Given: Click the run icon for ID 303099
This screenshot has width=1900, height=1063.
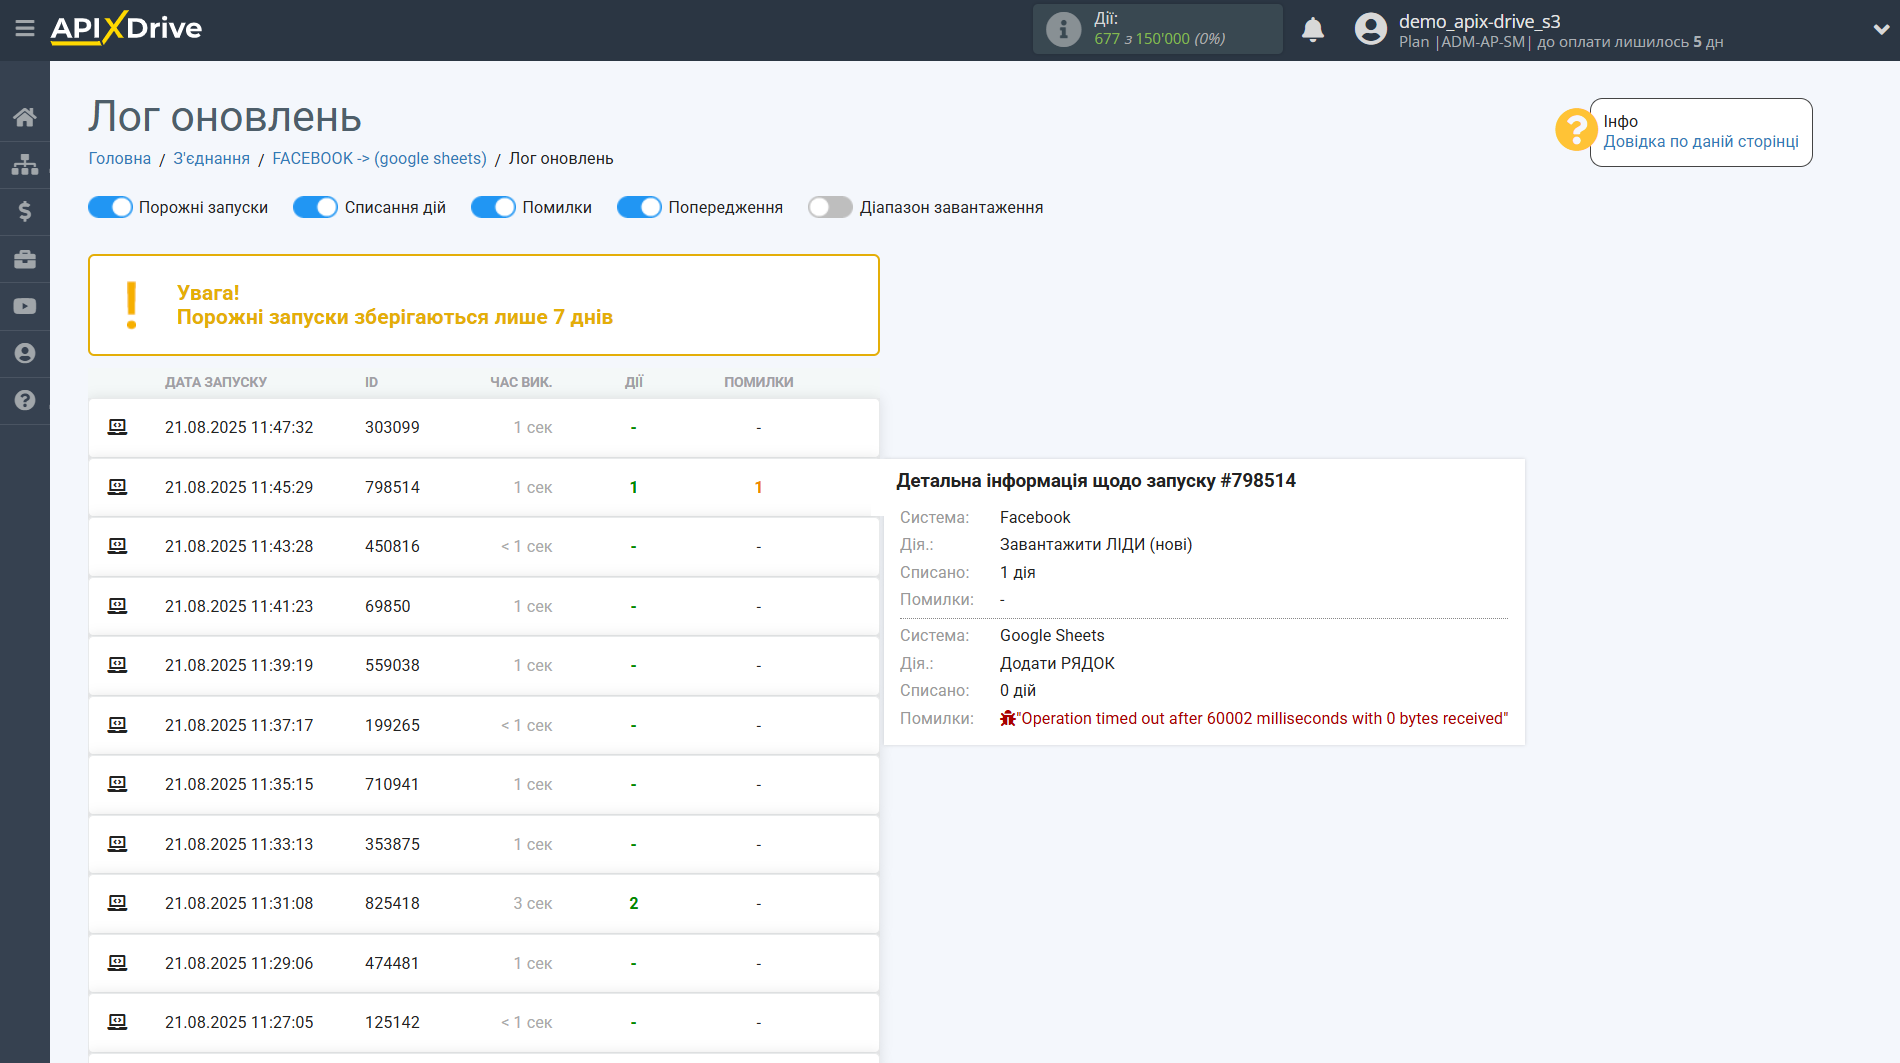Looking at the screenshot, I should 117,427.
